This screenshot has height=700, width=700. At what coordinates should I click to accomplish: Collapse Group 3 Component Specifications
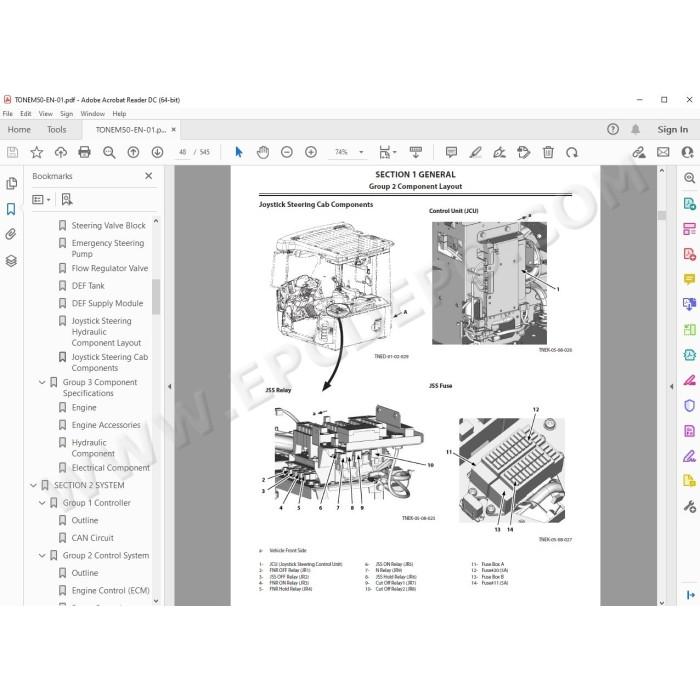(x=42, y=383)
